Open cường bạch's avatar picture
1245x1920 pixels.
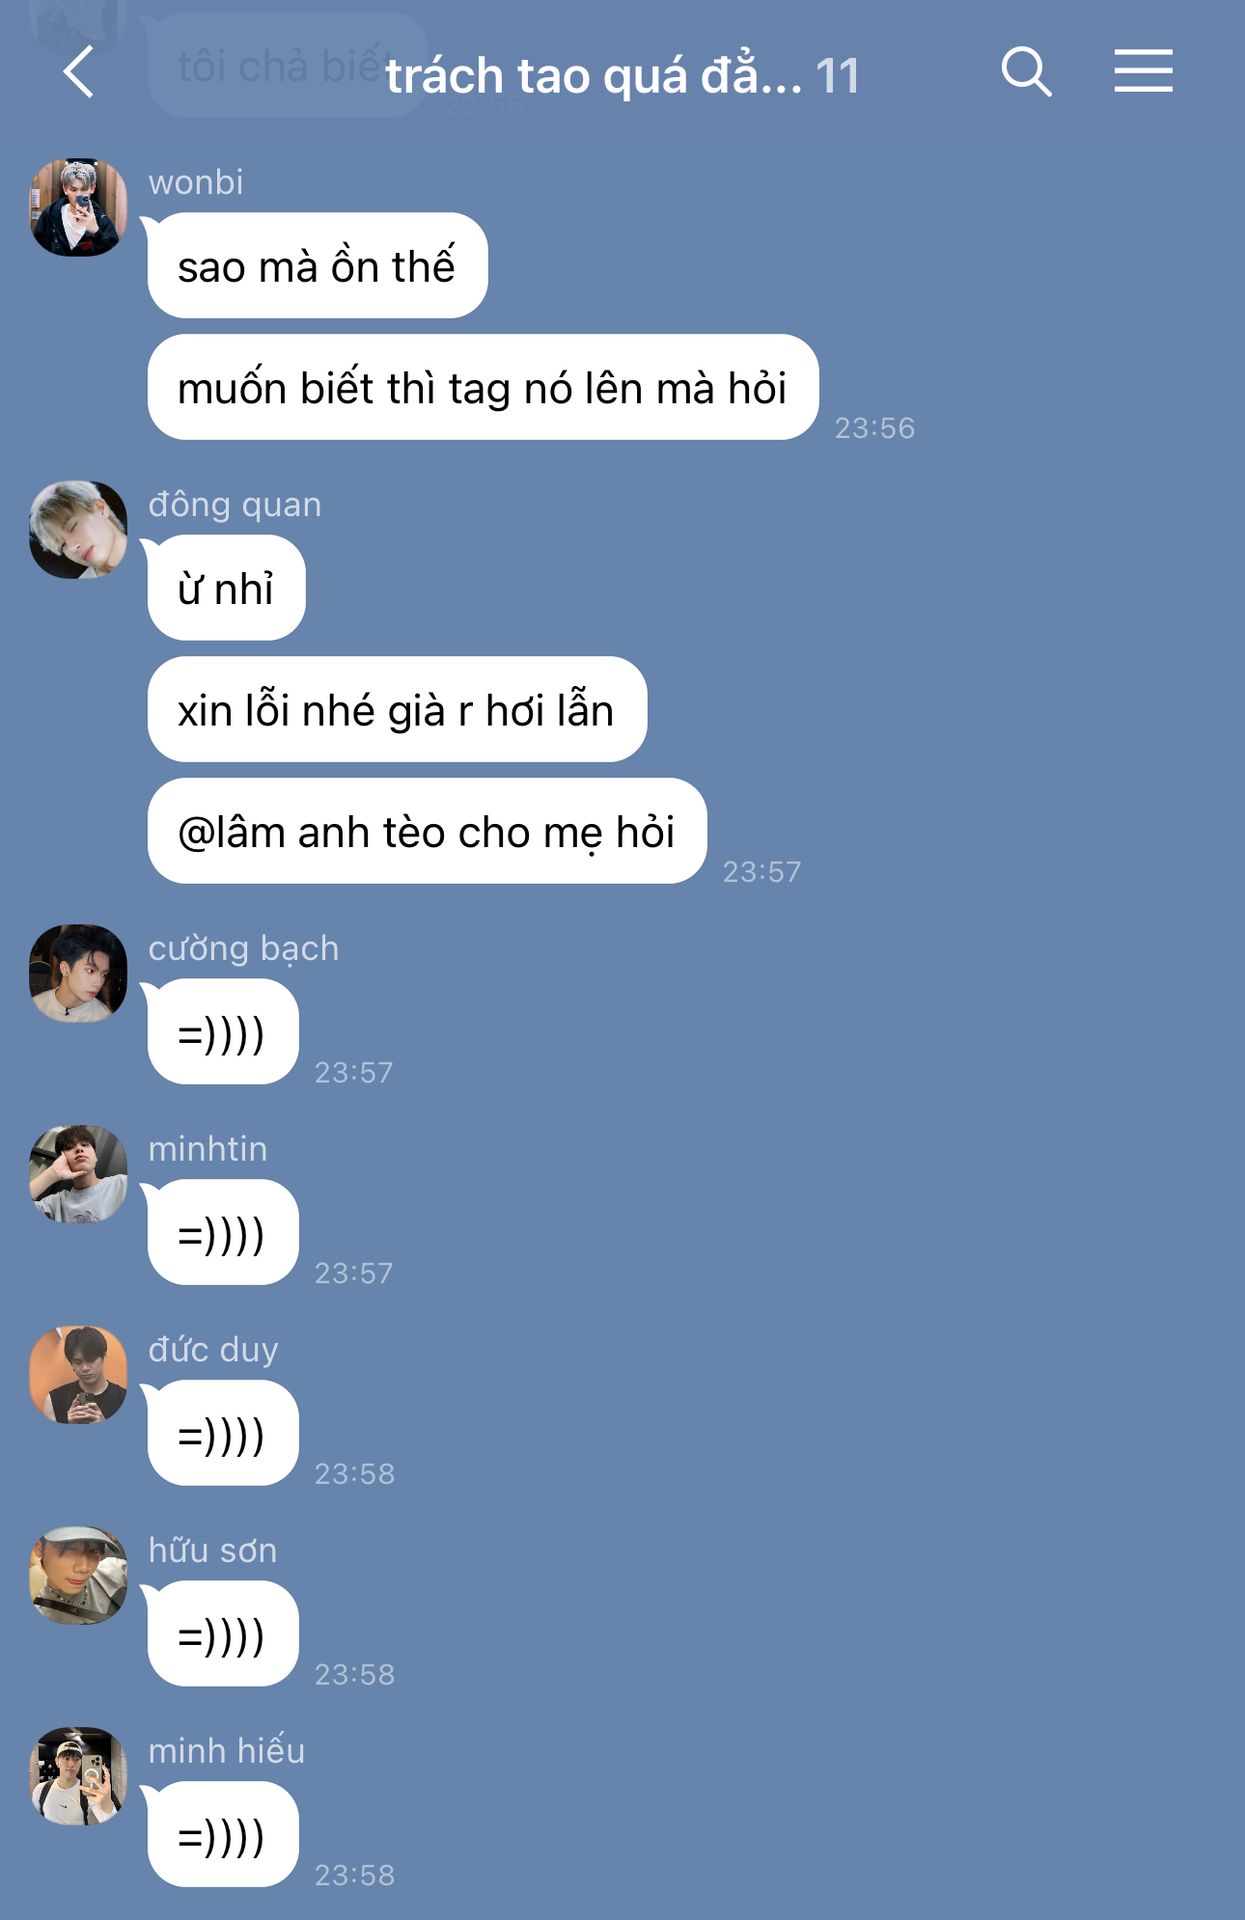(79, 973)
